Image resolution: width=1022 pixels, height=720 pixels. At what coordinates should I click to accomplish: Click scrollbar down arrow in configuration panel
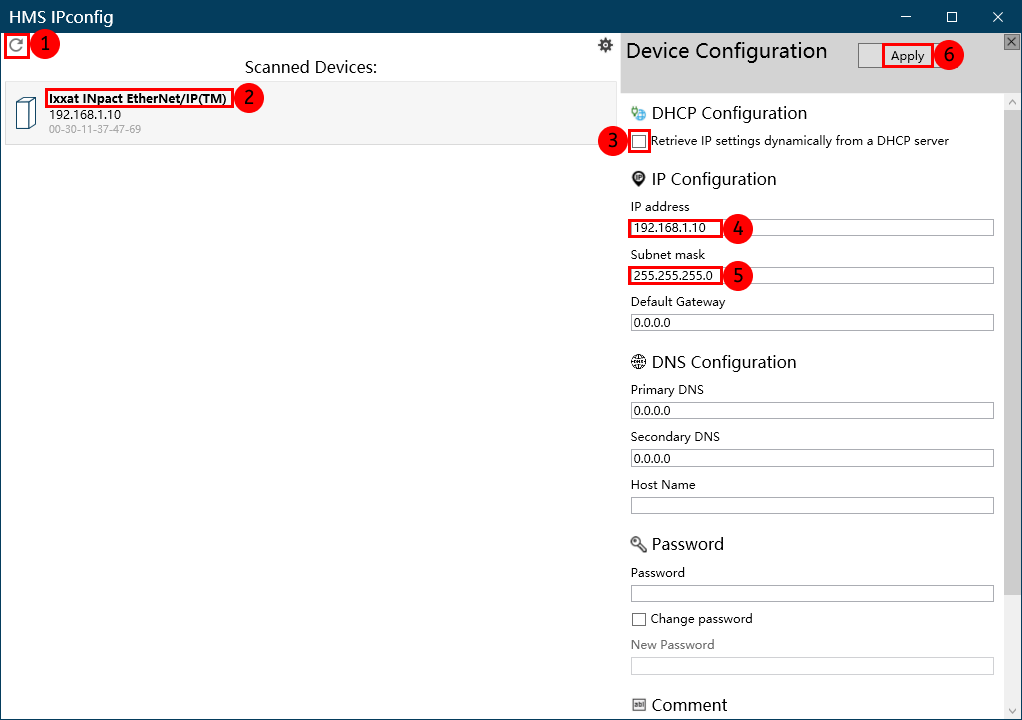tap(1012, 710)
